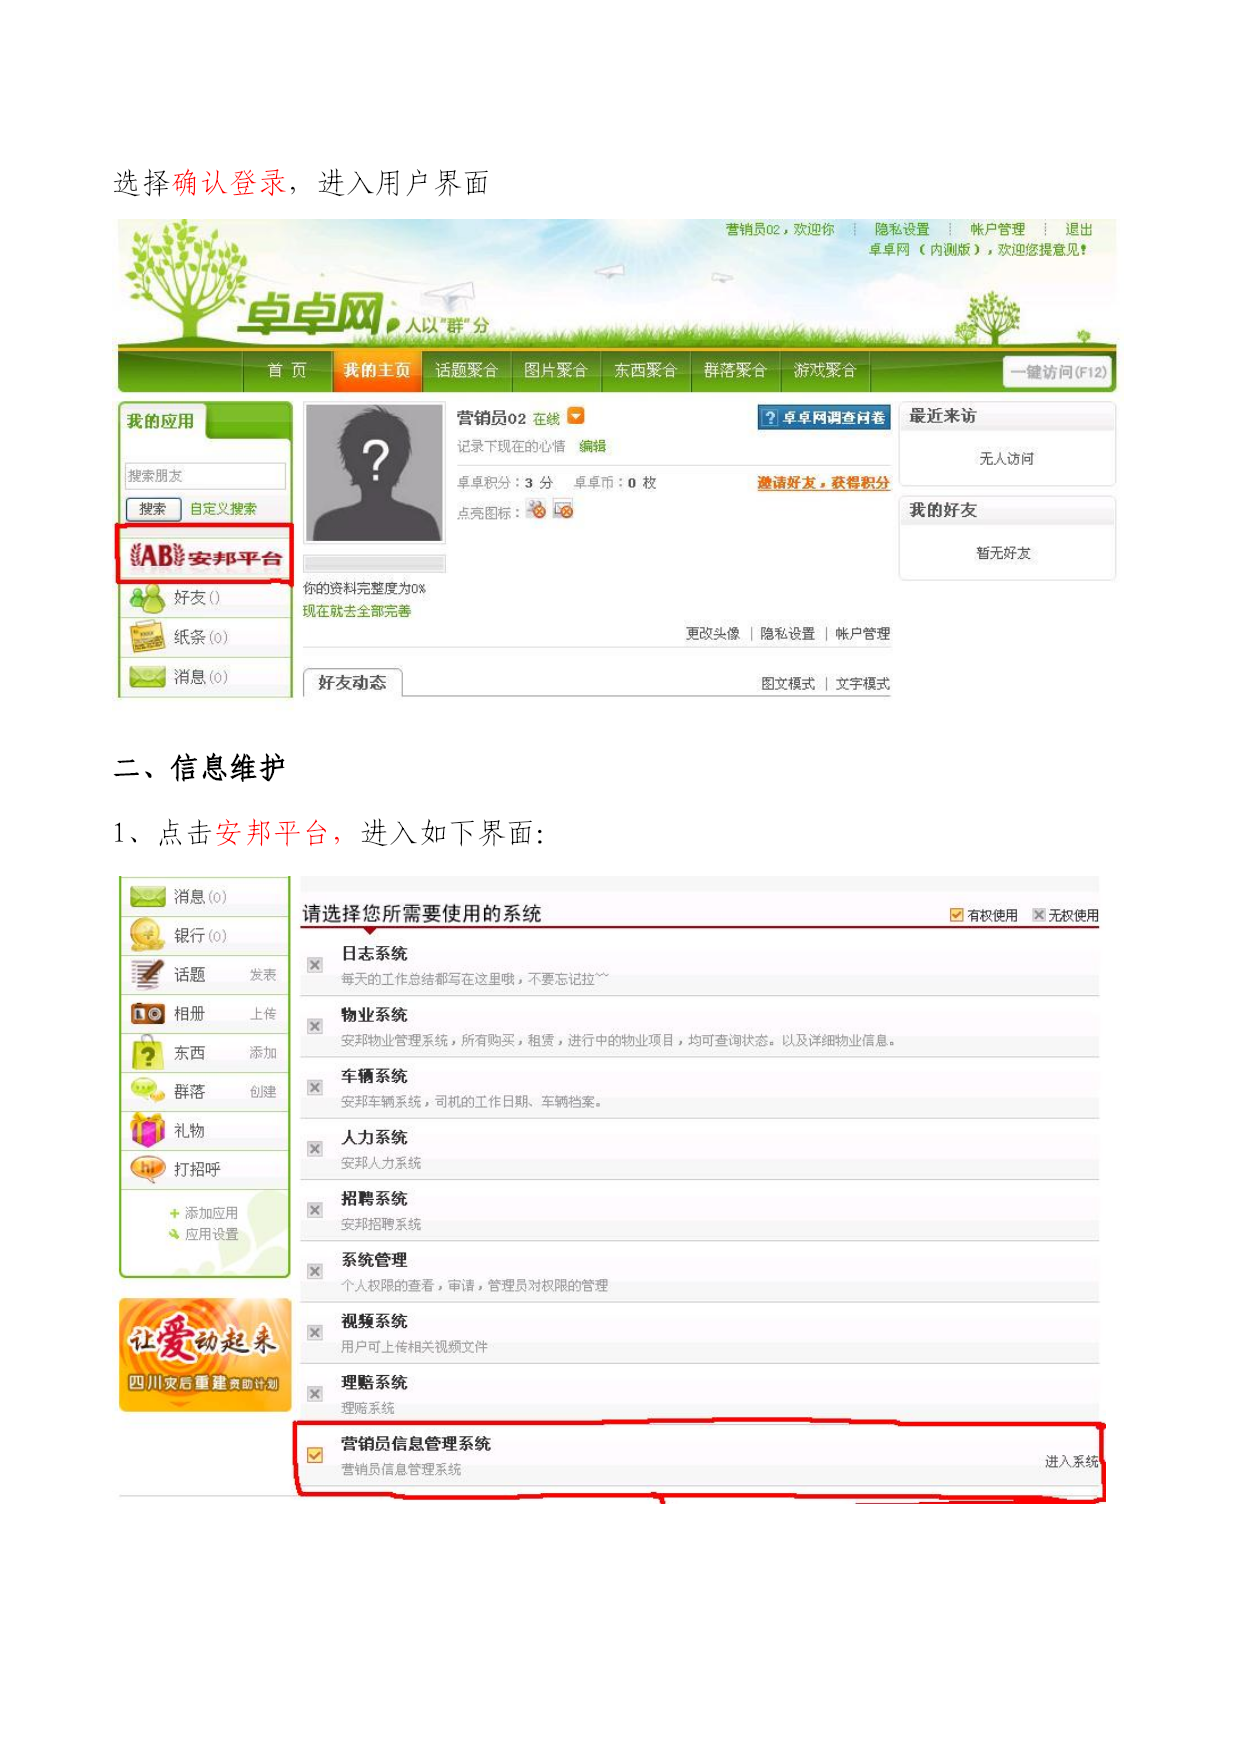Click the 好友 friends icon in sidebar

[147, 598]
